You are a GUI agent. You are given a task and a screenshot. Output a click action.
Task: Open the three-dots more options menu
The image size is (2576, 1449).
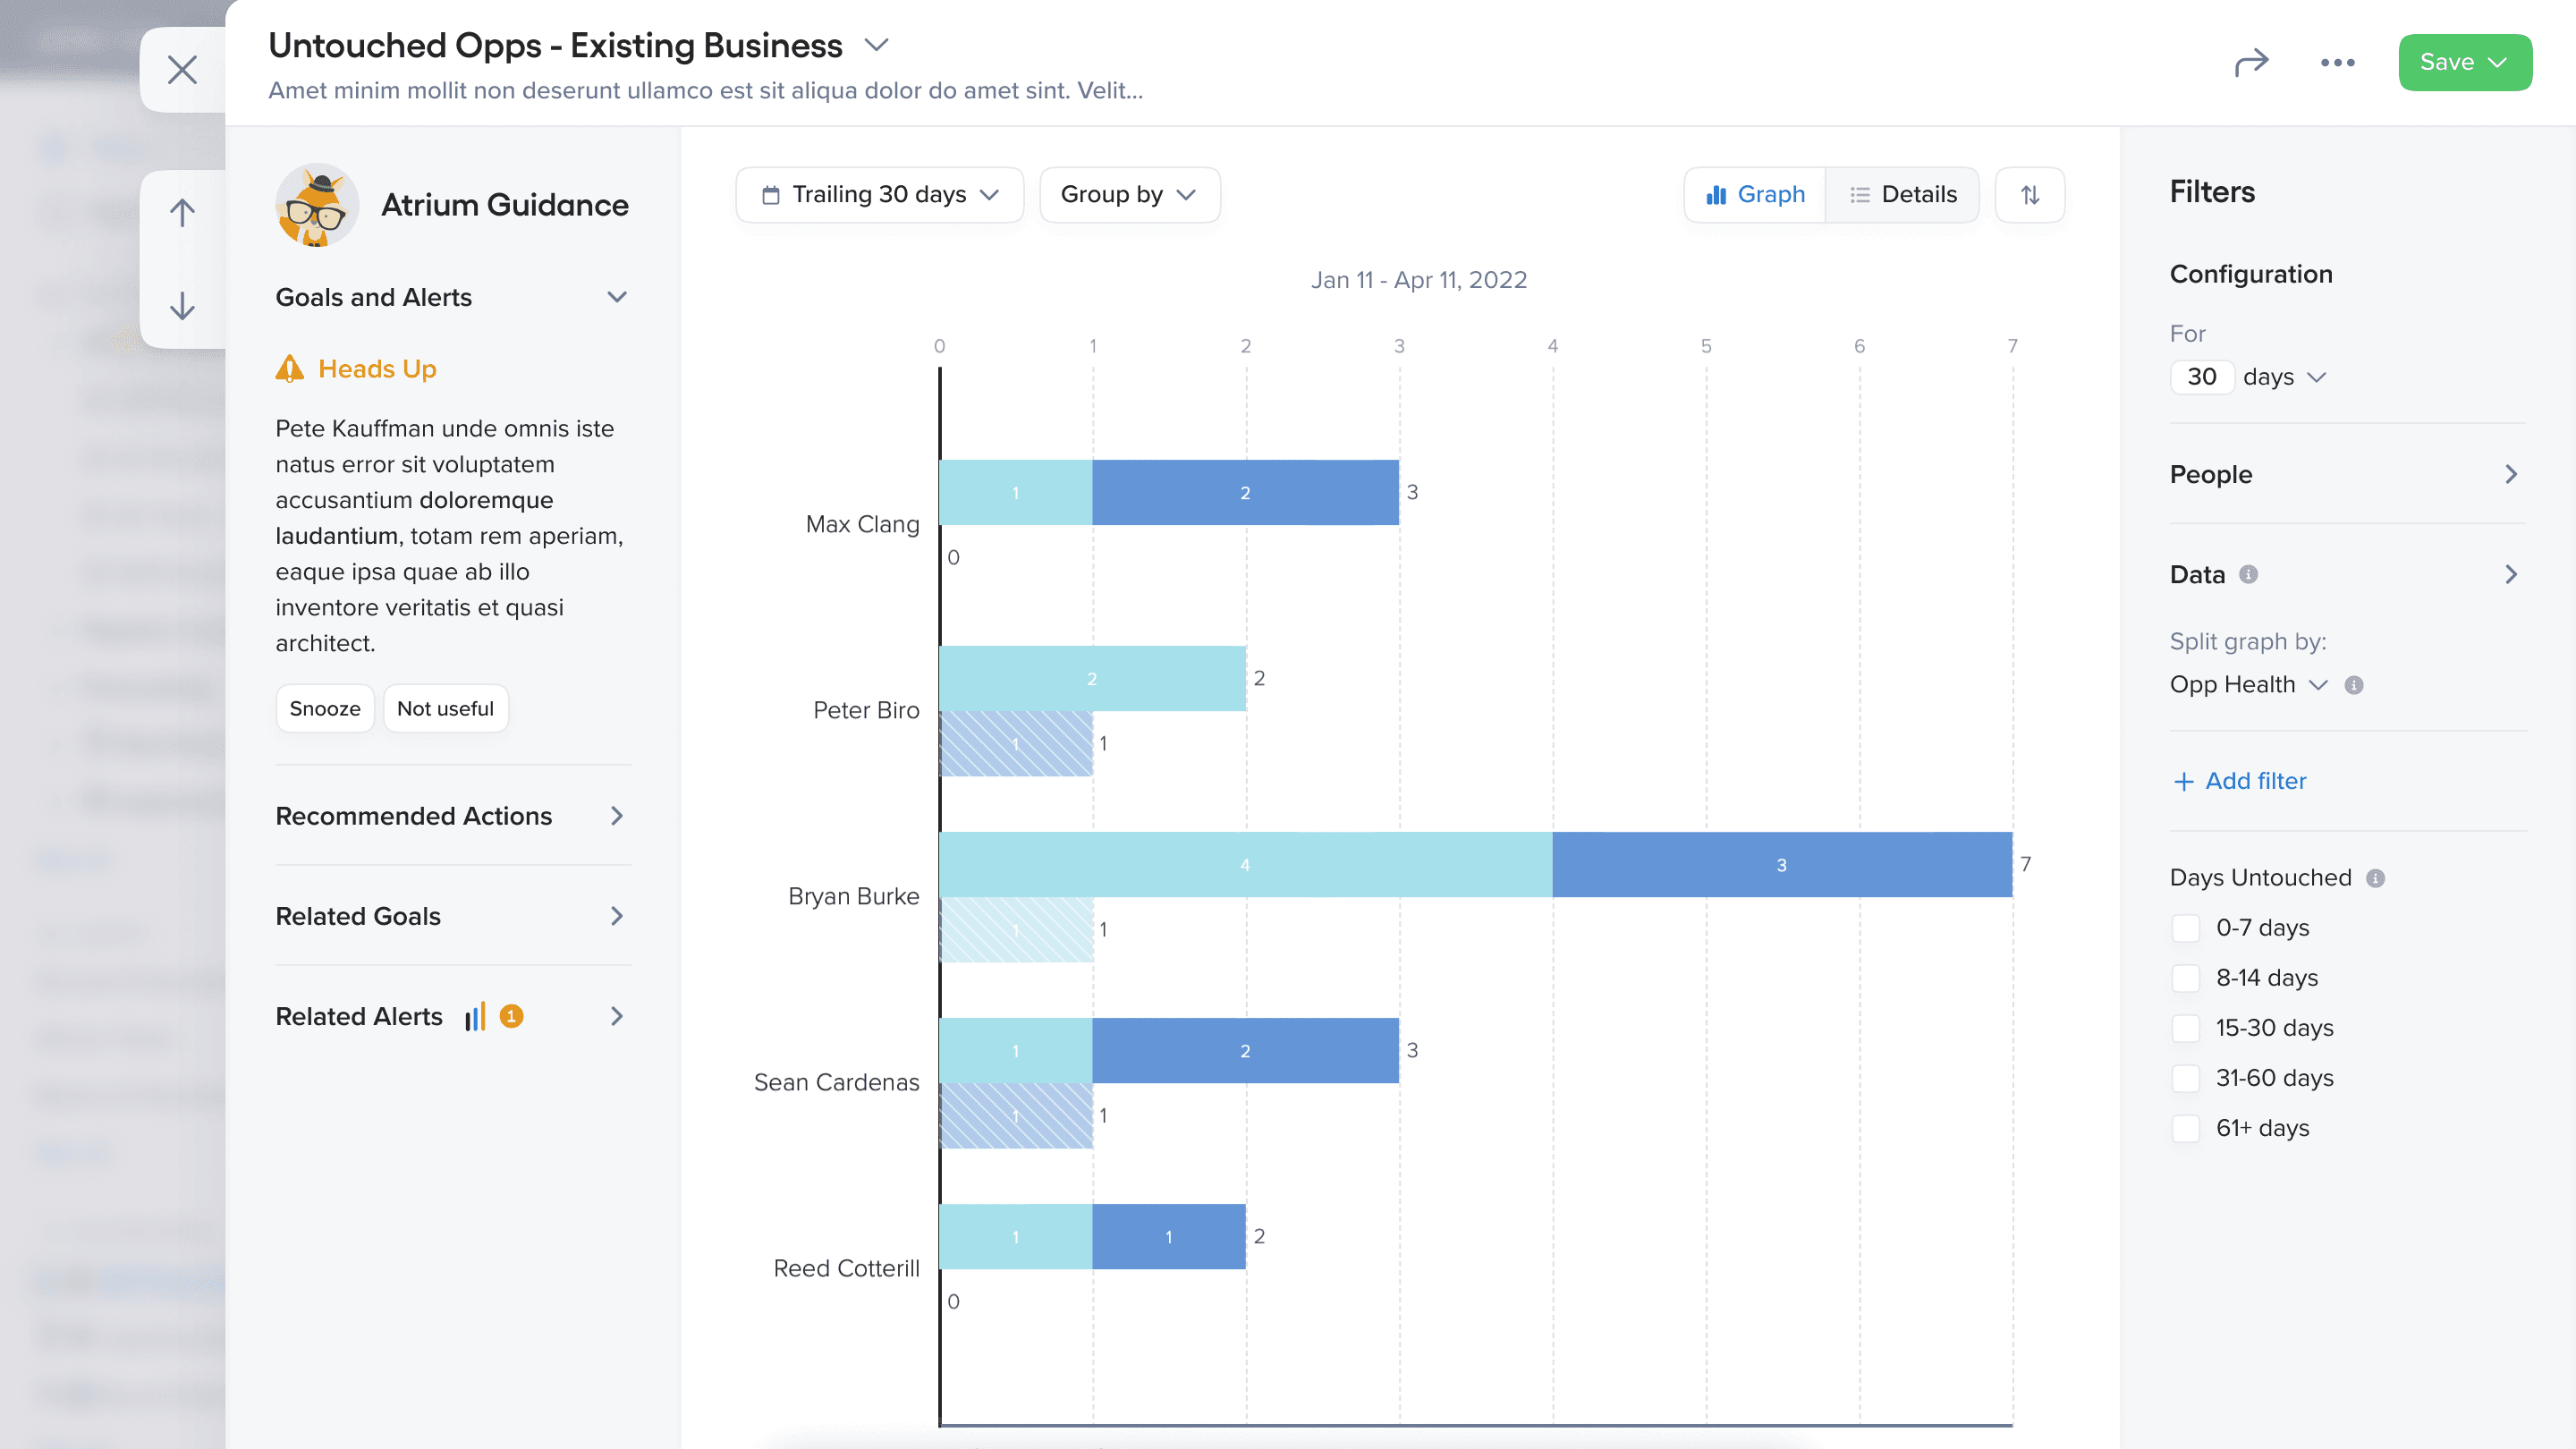coord(2337,63)
